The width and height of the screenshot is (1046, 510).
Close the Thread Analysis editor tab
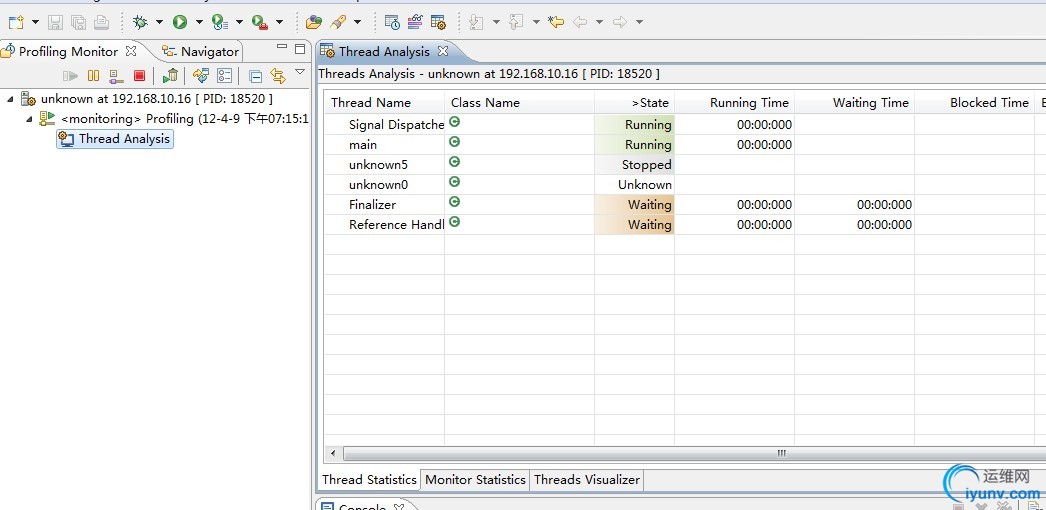(443, 51)
